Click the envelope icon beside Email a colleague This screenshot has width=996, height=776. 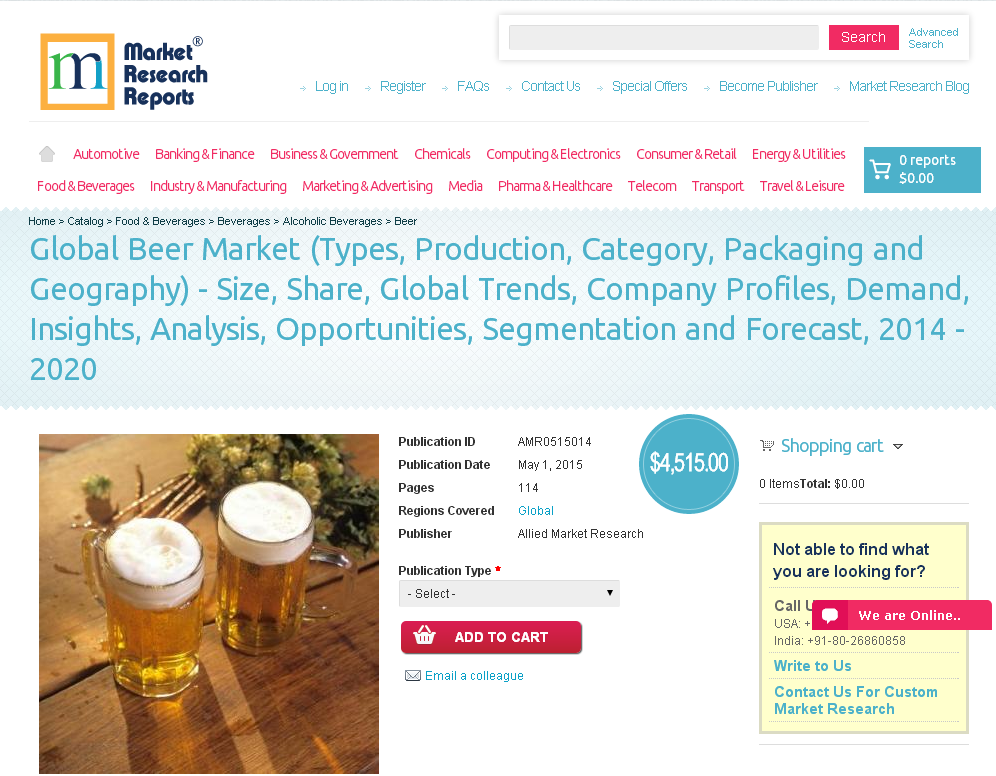[x=413, y=675]
